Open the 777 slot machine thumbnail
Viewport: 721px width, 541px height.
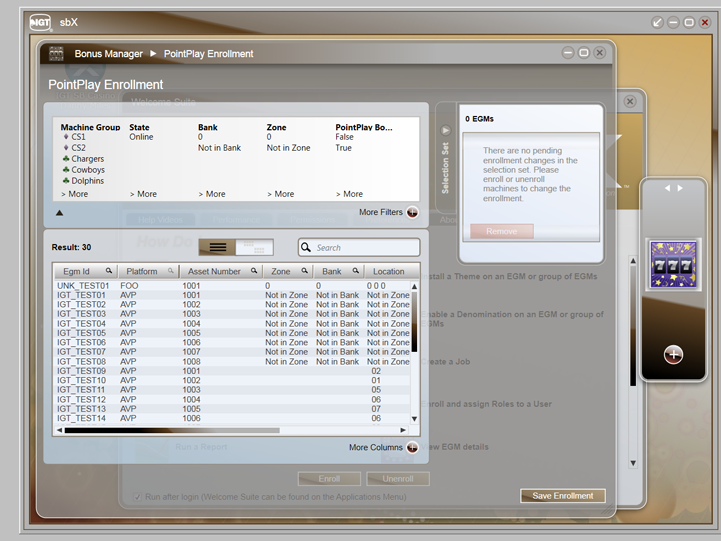point(673,264)
